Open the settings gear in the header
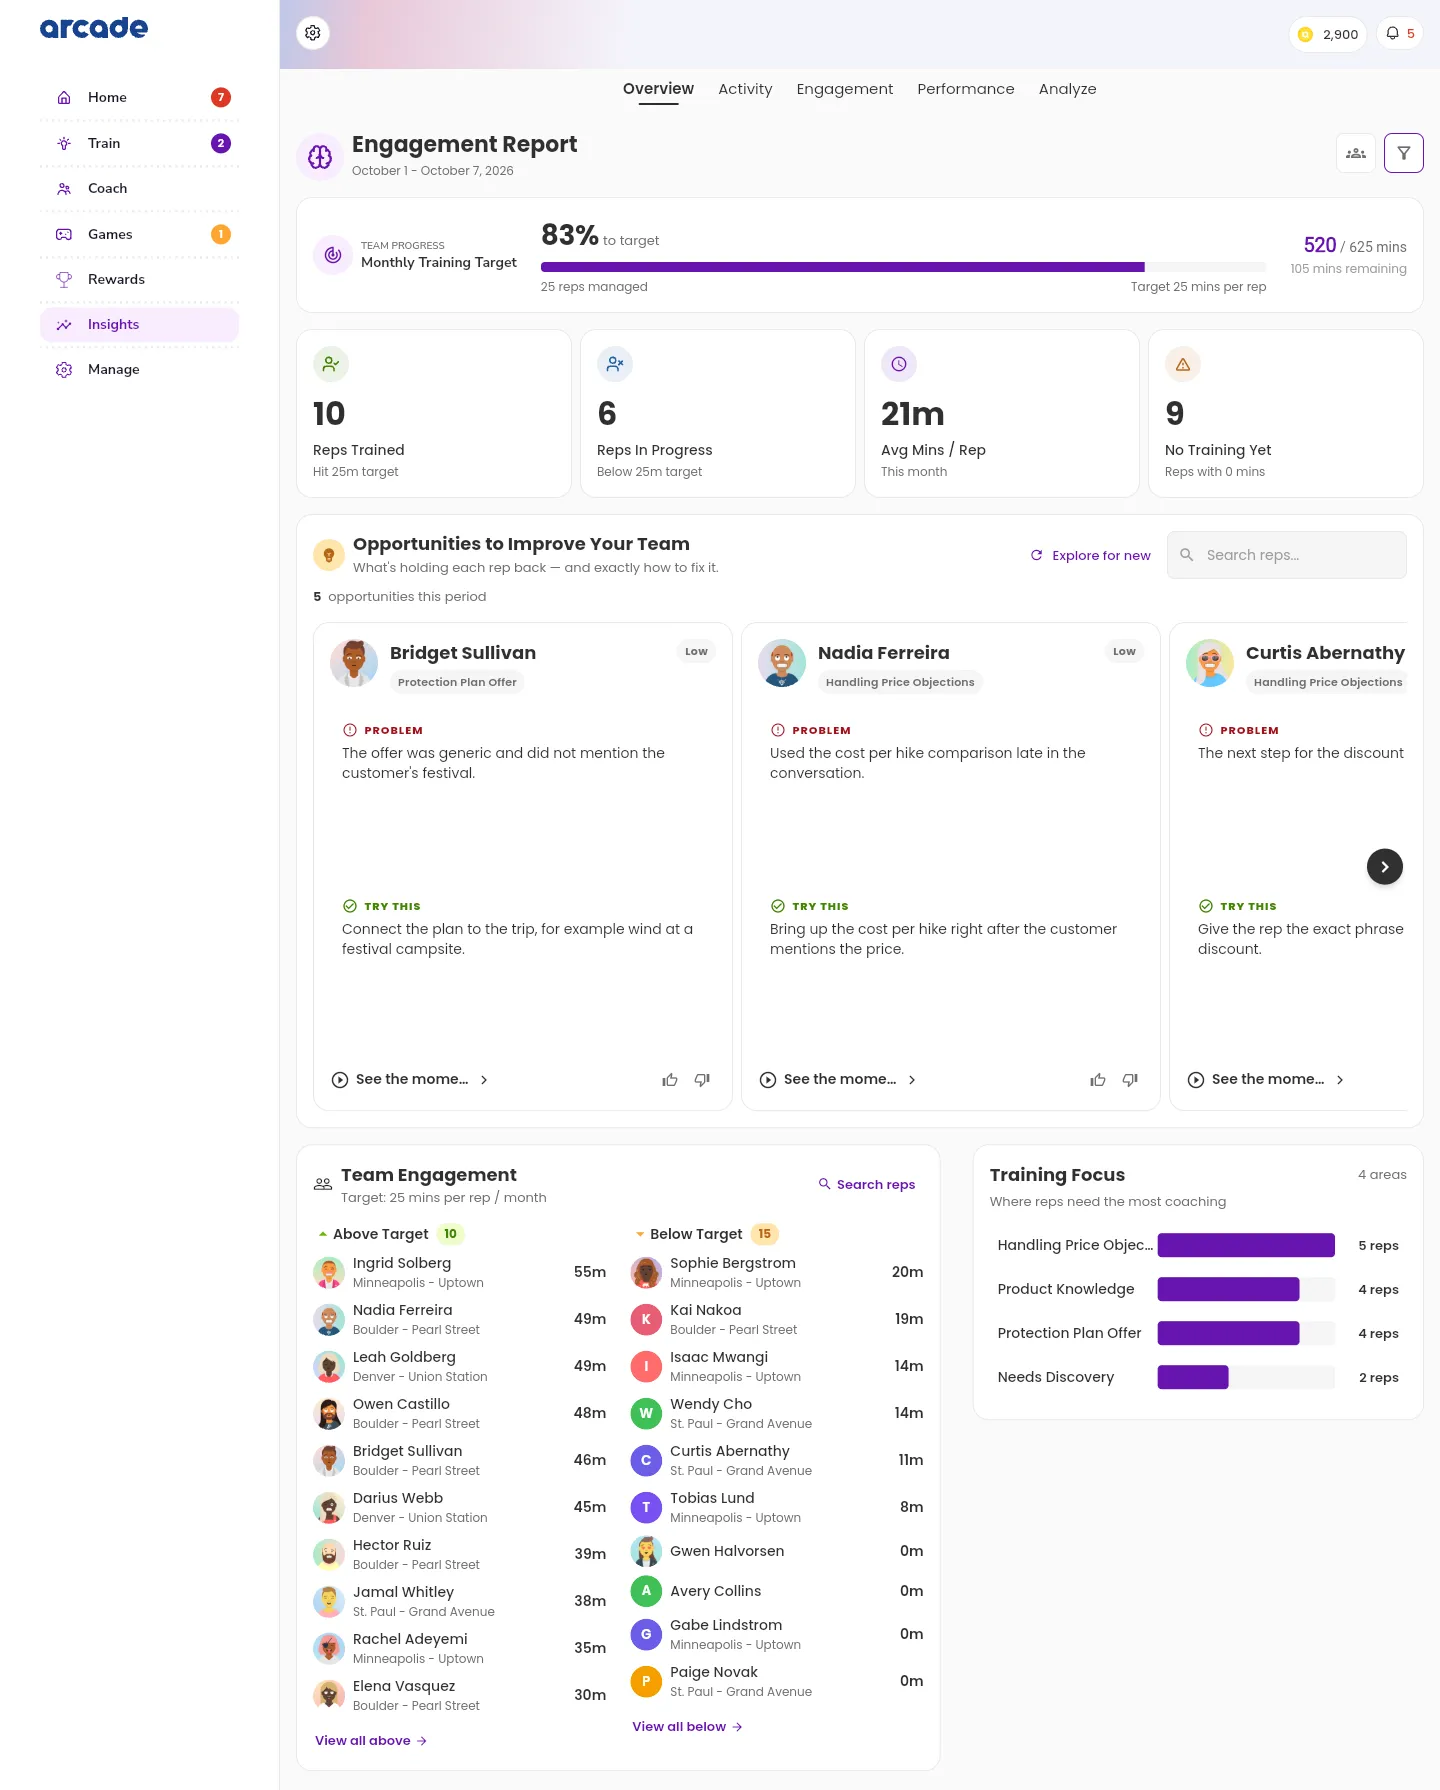Viewport: 1440px width, 1790px height. pos(313,33)
